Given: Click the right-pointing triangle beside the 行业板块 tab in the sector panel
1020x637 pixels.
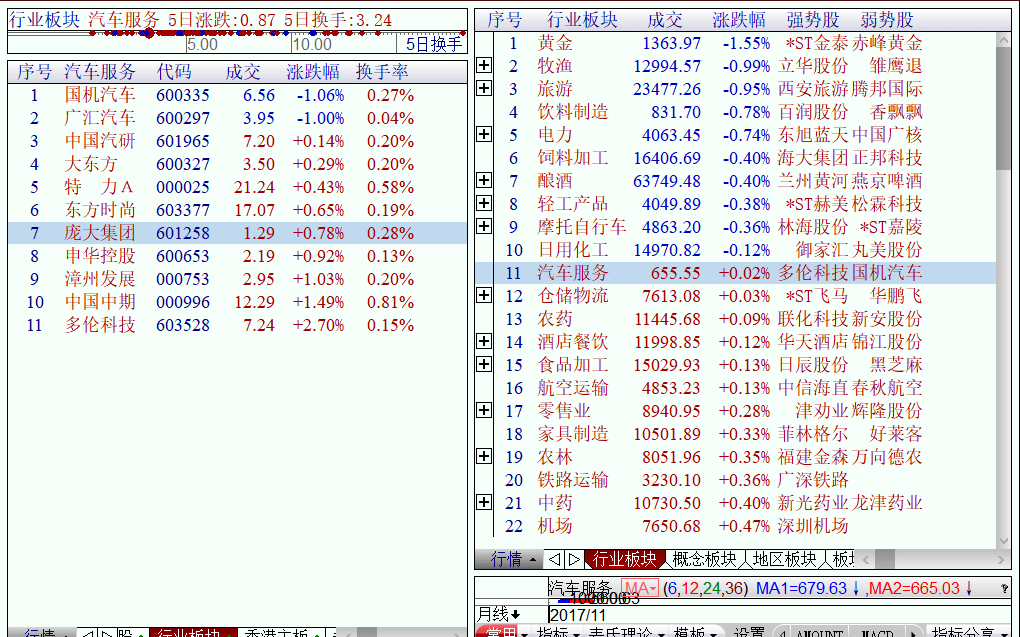Looking at the screenshot, I should [x=574, y=559].
